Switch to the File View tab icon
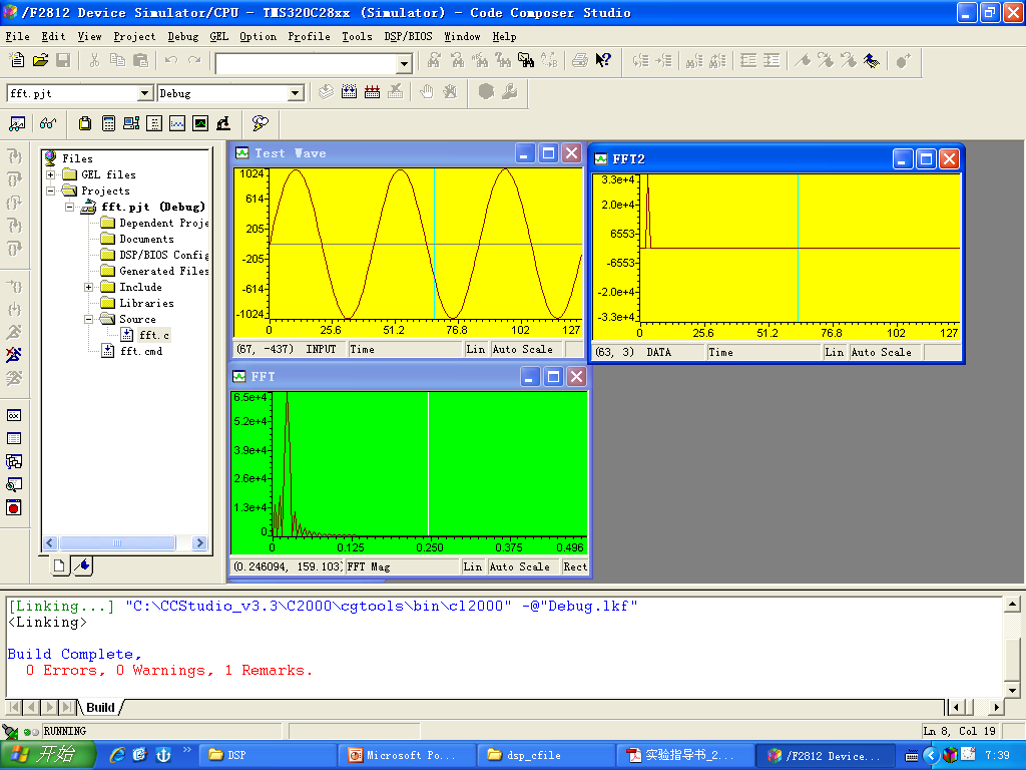The width and height of the screenshot is (1026, 770). 60,566
